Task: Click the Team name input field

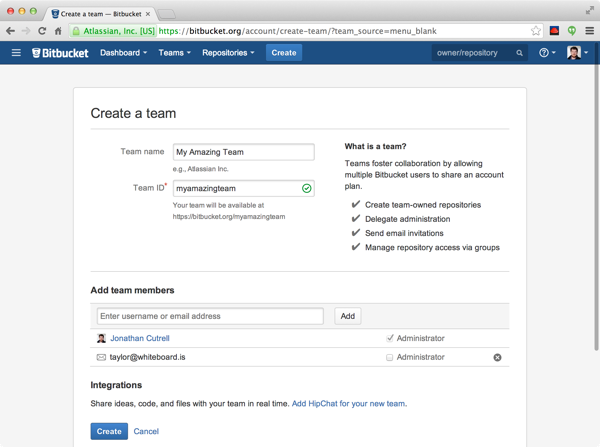Action: click(243, 152)
